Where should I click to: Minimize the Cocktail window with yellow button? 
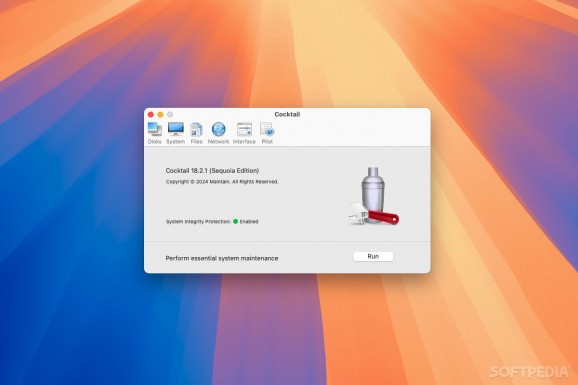[160, 115]
